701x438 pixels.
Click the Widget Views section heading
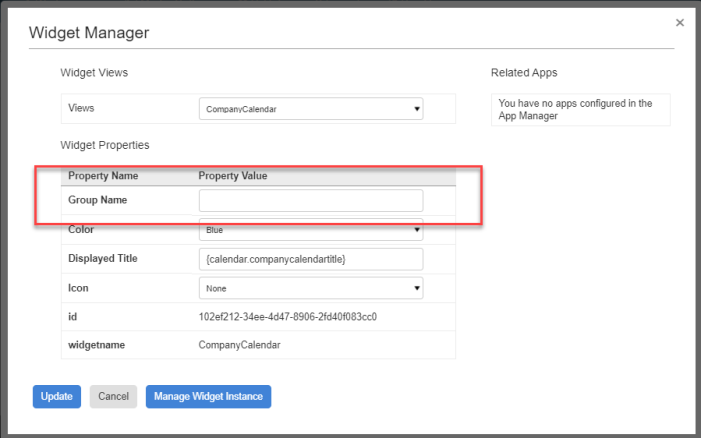tap(94, 73)
